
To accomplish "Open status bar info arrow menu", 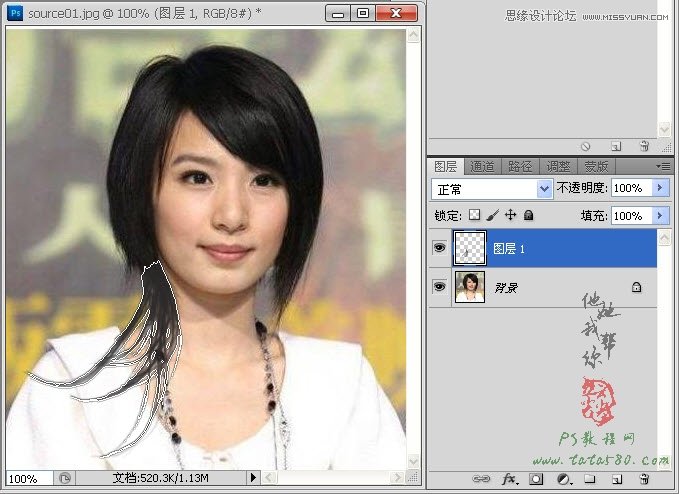I will [x=253, y=478].
